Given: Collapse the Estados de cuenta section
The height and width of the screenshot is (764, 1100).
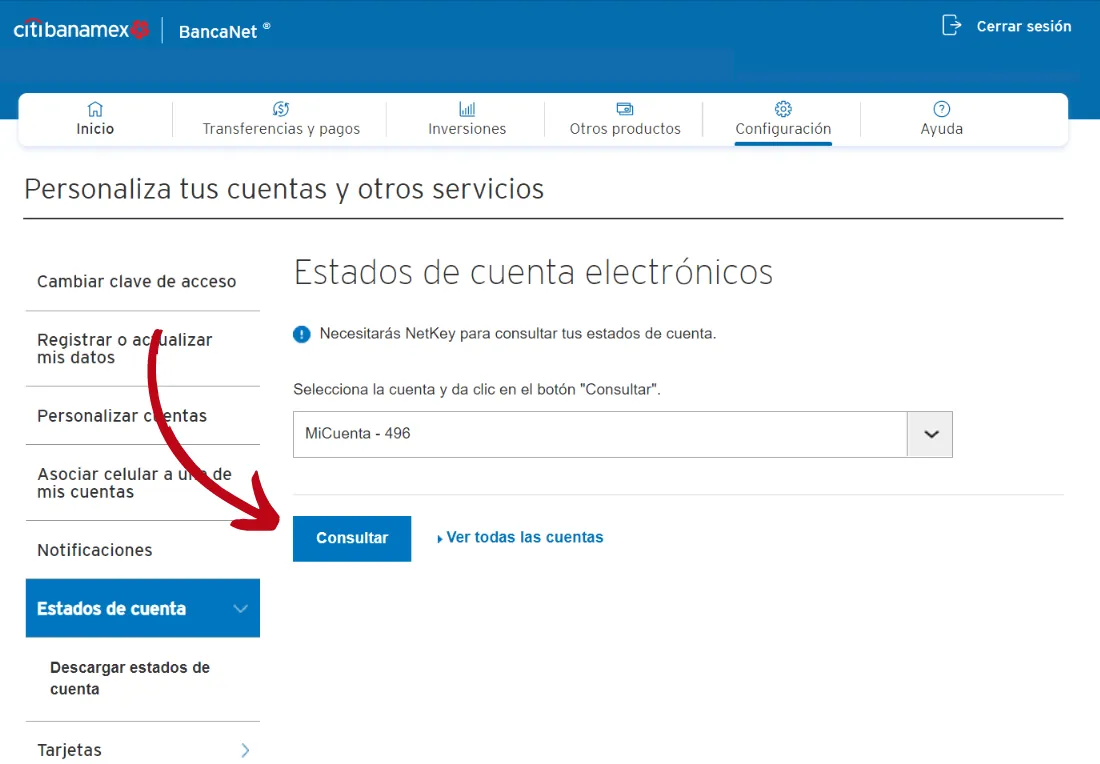Looking at the screenshot, I should click(x=240, y=608).
